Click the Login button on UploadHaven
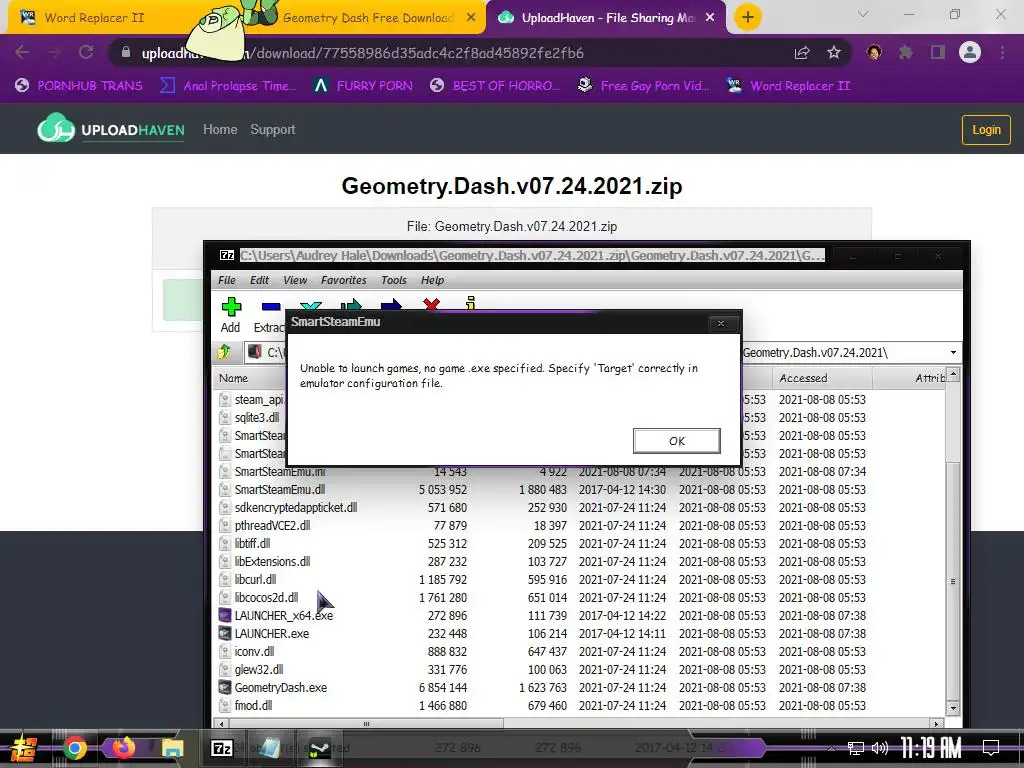Screen dimensions: 1024x768 [x=986, y=129]
